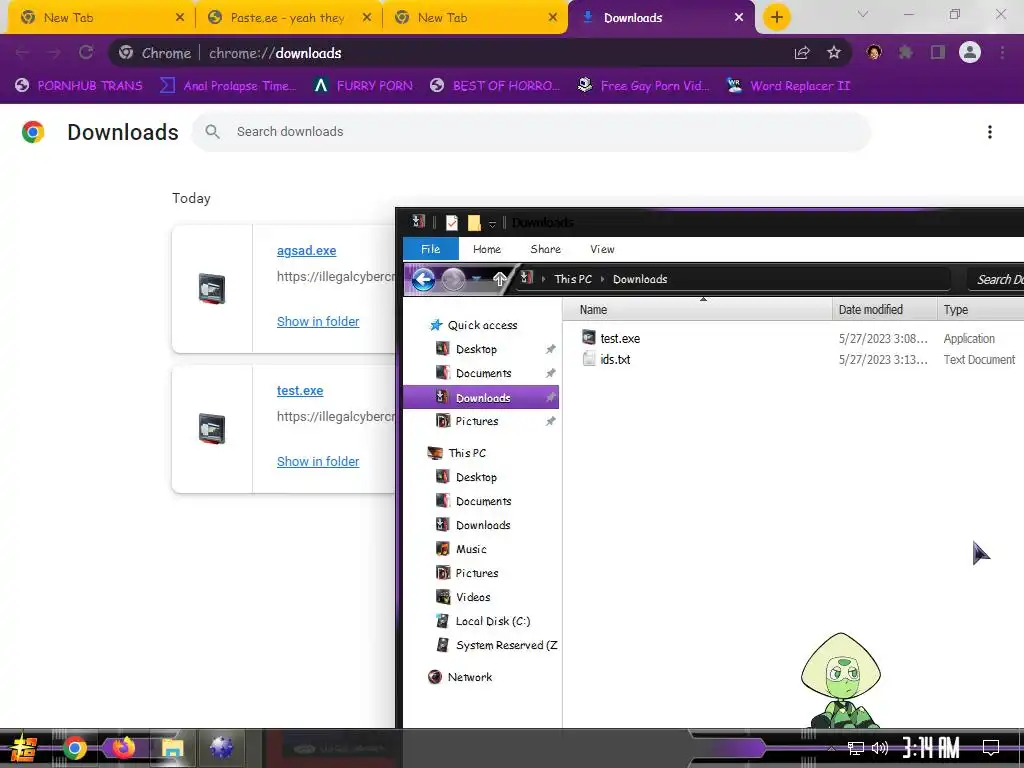Open the tab search chevron in title bar
Viewport: 1024px width, 768px height.
click(x=863, y=14)
